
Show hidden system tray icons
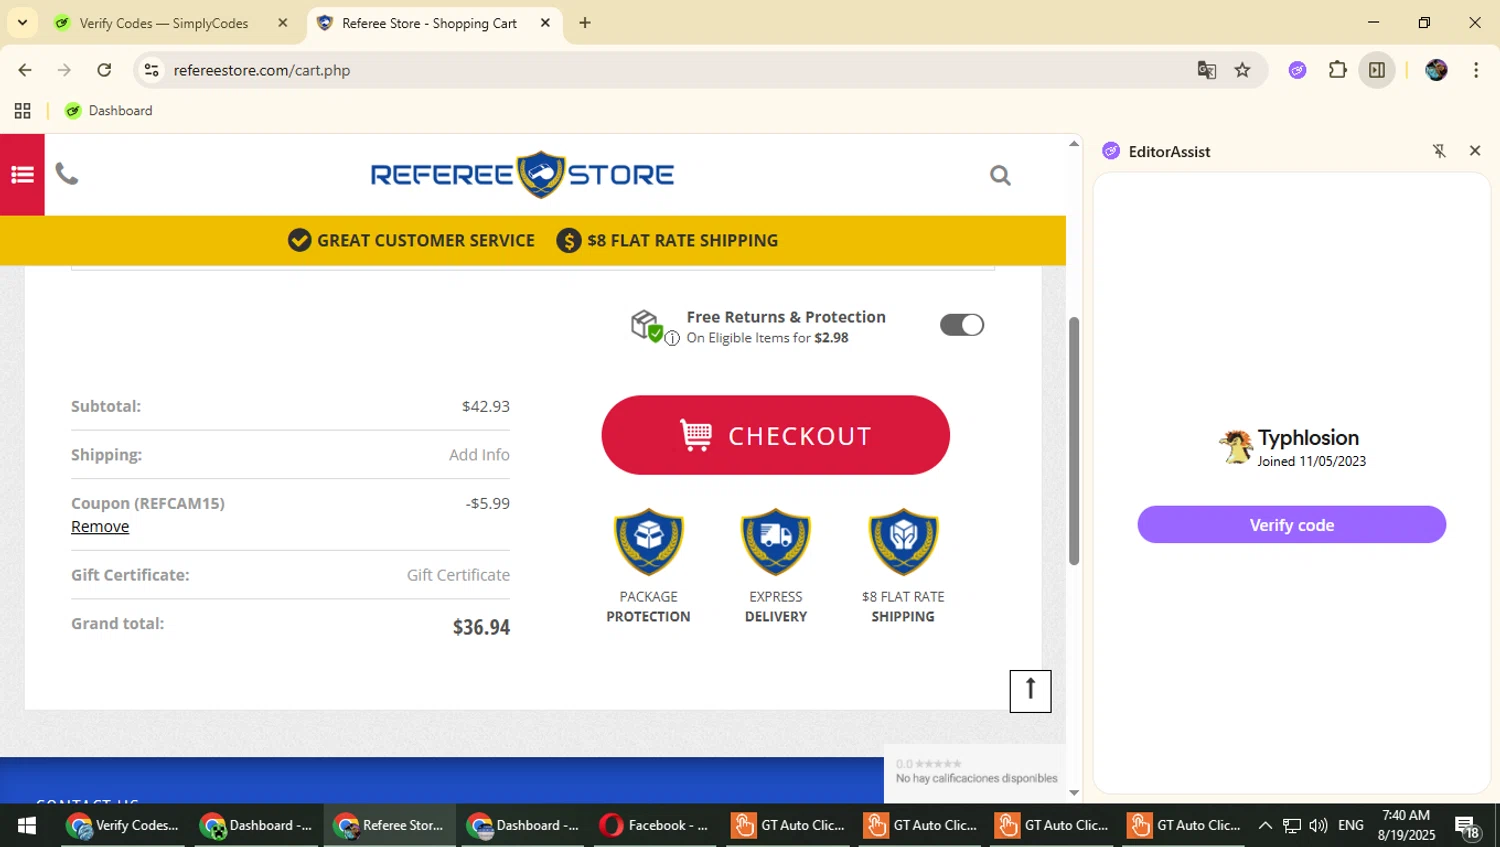point(1265,826)
